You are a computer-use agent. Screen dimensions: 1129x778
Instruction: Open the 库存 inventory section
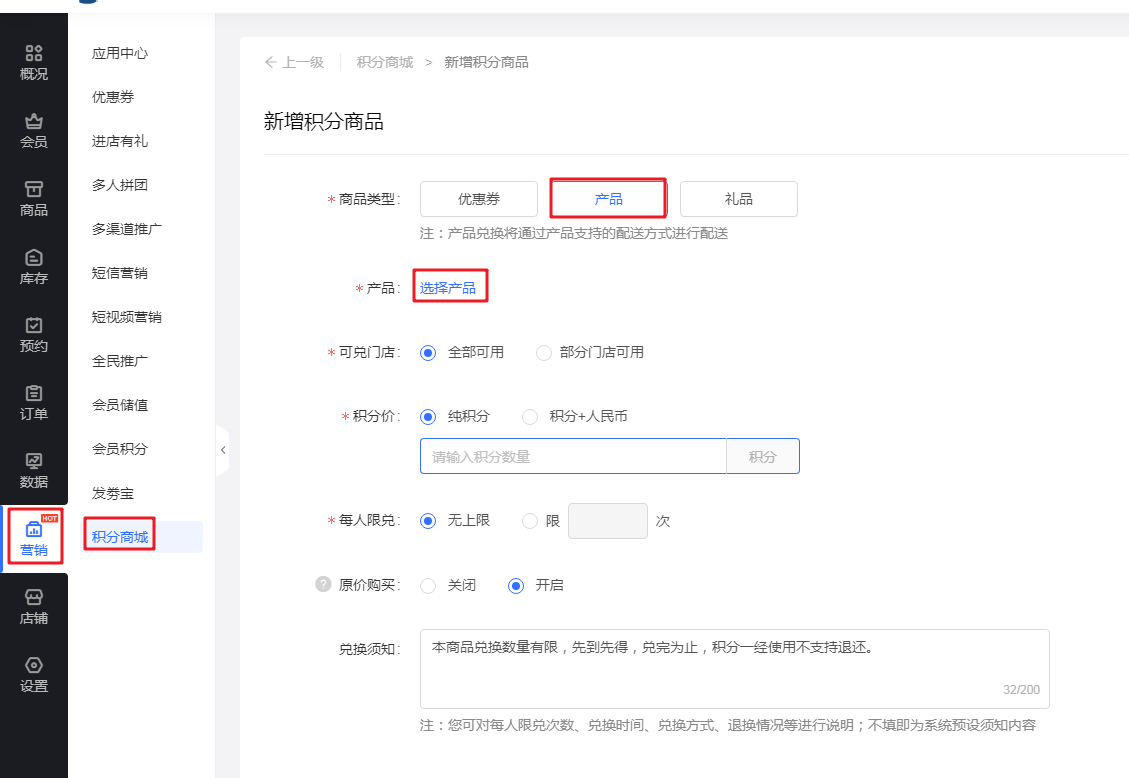pyautogui.click(x=34, y=267)
